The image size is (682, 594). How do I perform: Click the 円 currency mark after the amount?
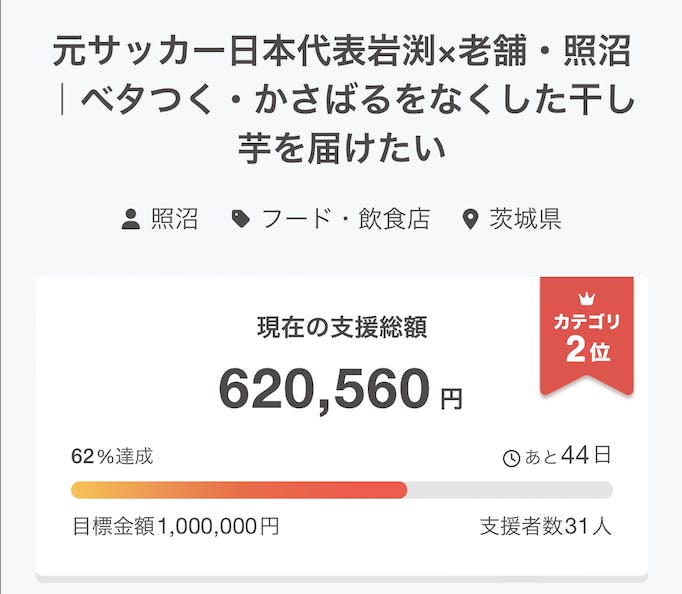[452, 399]
